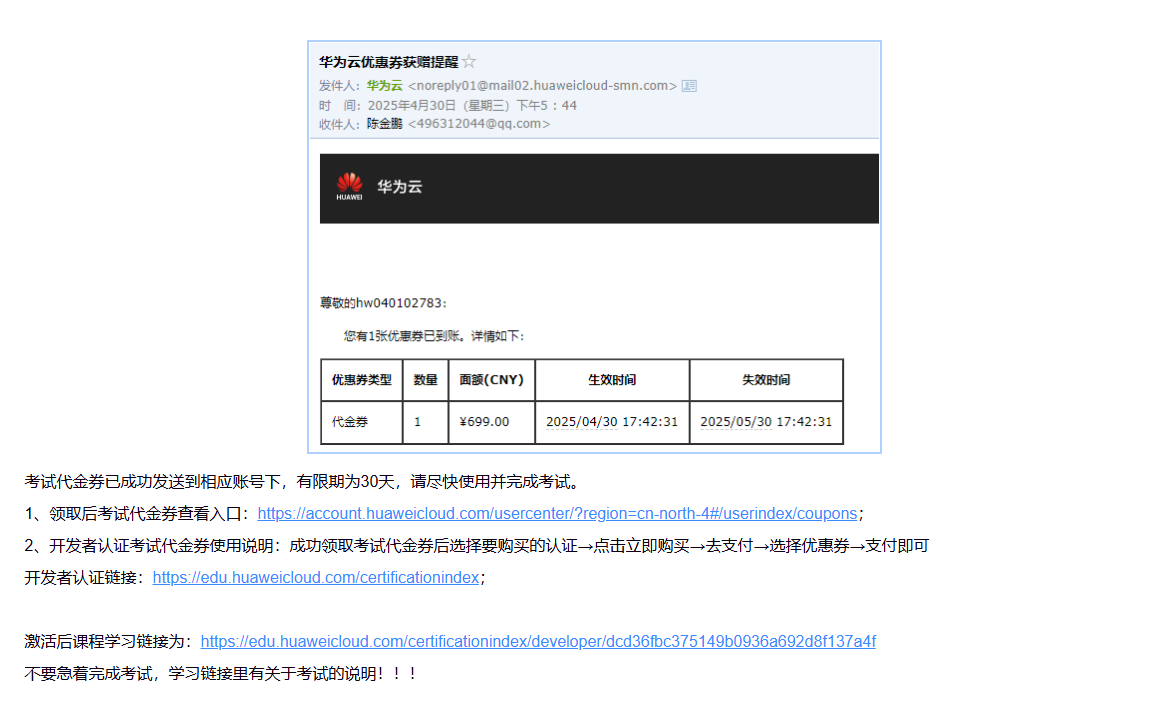1176x704 pixels.
Task: Click the Huawei logo in banner
Action: click(350, 187)
